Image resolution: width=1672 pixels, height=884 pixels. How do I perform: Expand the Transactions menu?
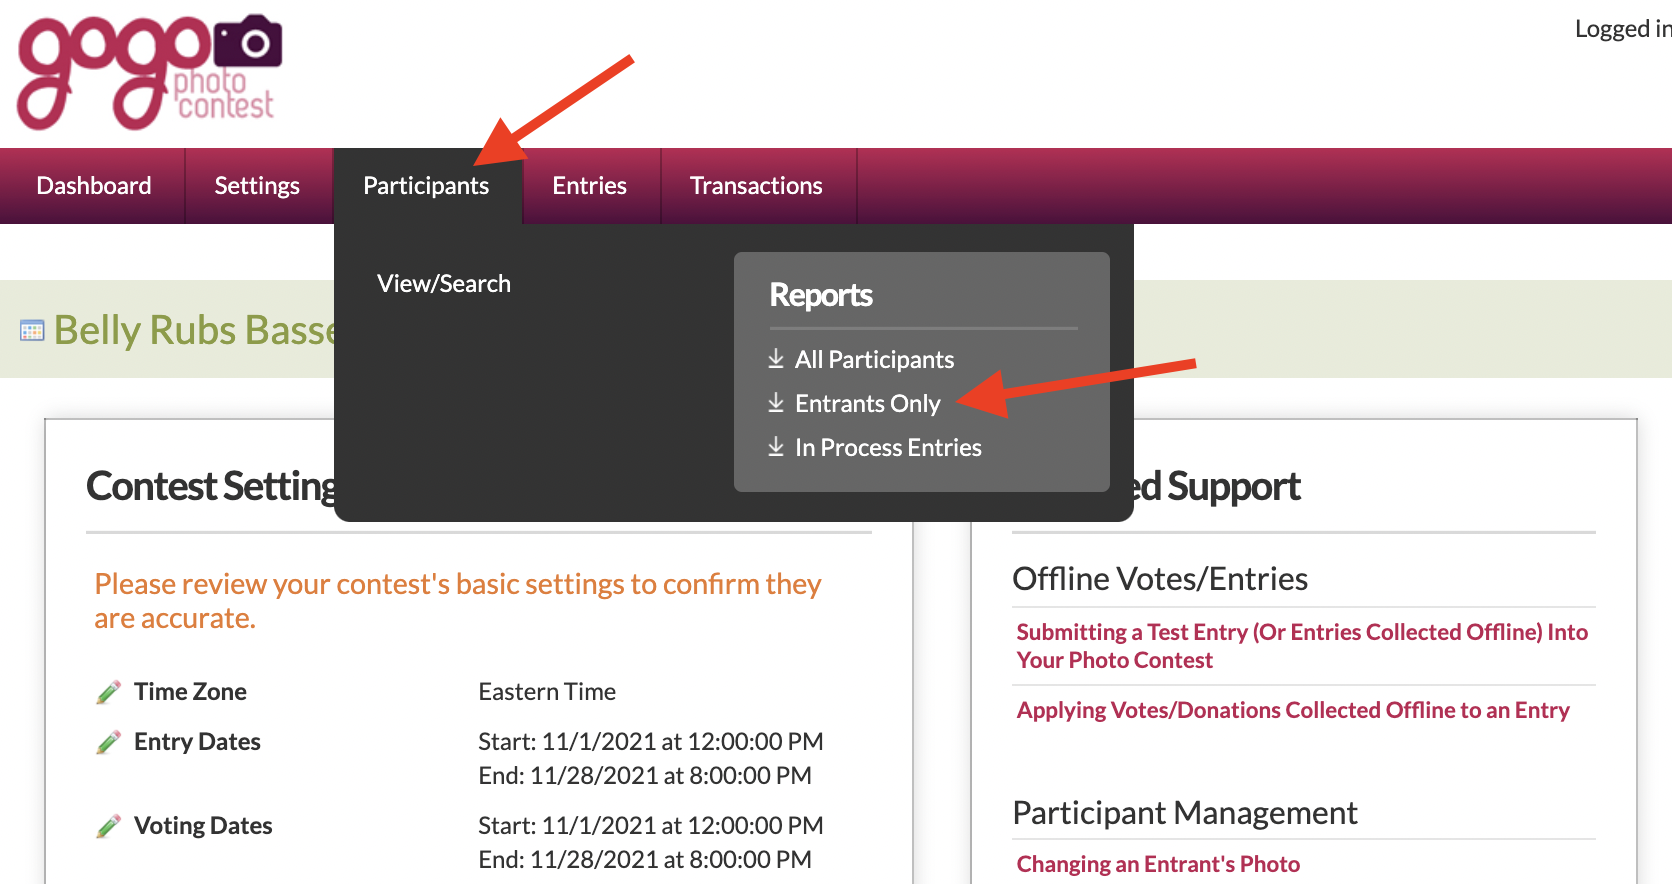coord(756,186)
